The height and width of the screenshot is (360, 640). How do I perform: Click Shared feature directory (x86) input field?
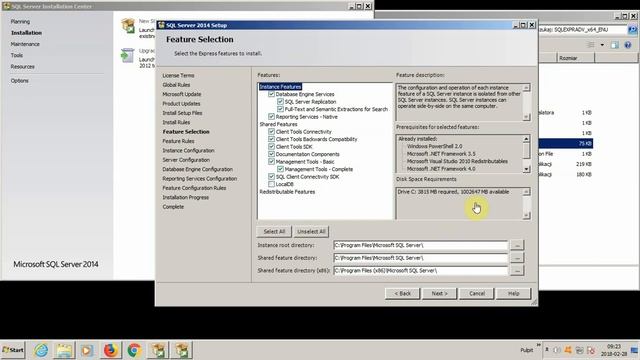tap(420, 271)
